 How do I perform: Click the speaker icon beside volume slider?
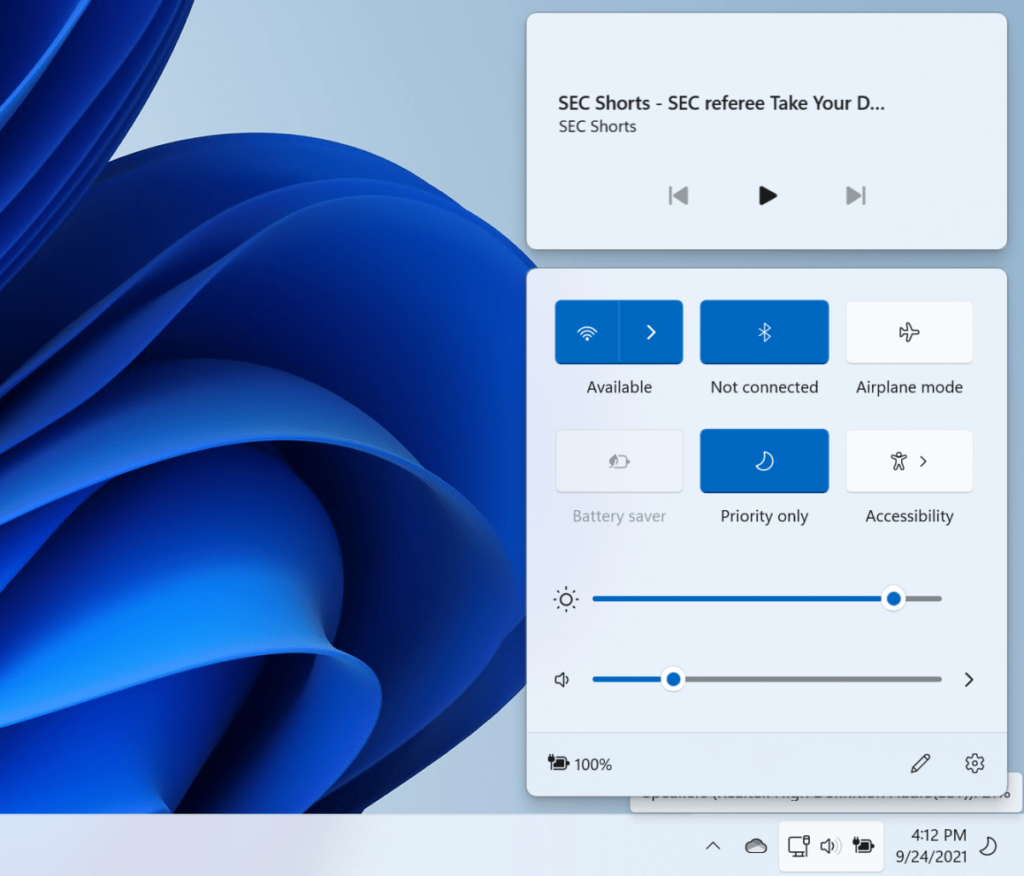(562, 679)
